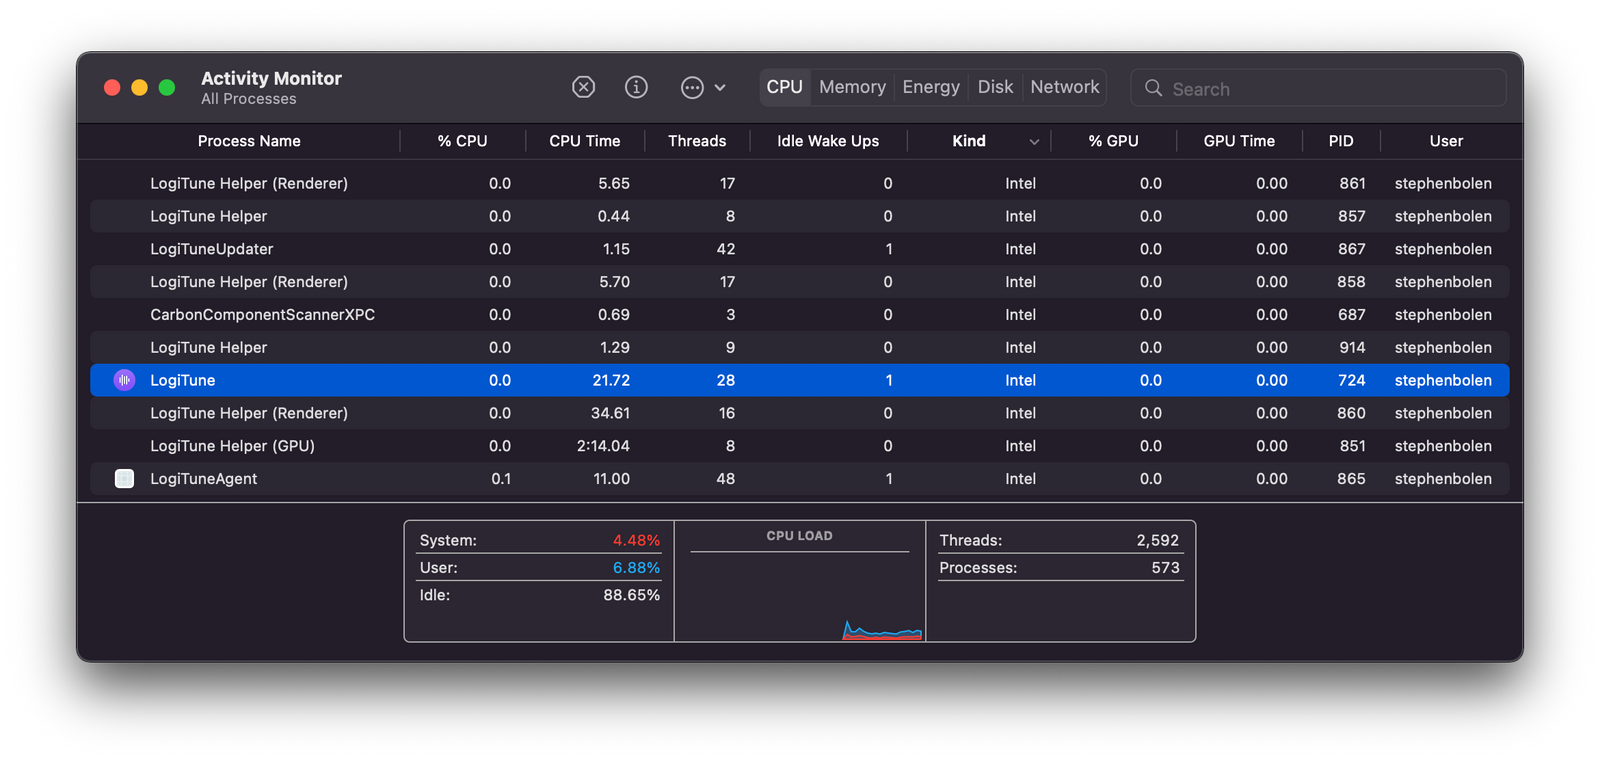Image resolution: width=1600 pixels, height=763 pixels.
Task: Click Kind Intel in LogiTuneUpdater row
Action: pos(1020,249)
